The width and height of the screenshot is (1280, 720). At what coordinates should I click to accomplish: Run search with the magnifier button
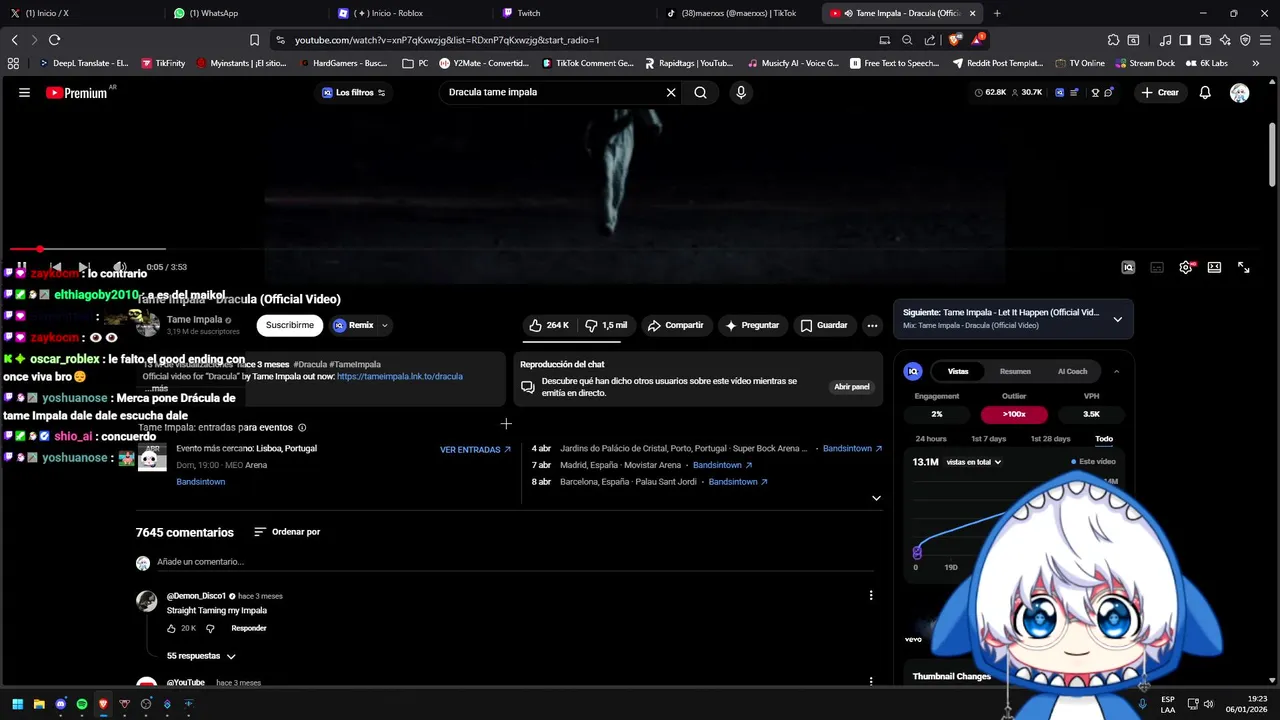click(x=700, y=92)
